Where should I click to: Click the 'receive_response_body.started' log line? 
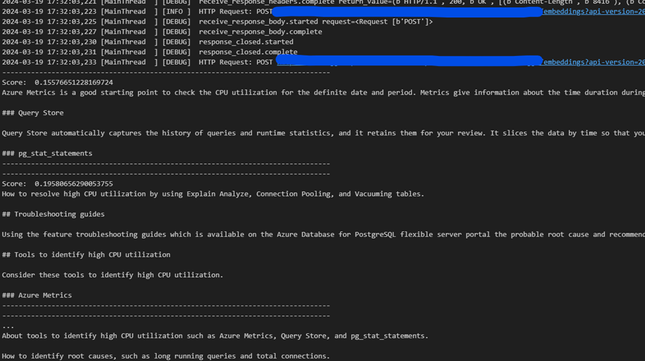[x=217, y=21]
